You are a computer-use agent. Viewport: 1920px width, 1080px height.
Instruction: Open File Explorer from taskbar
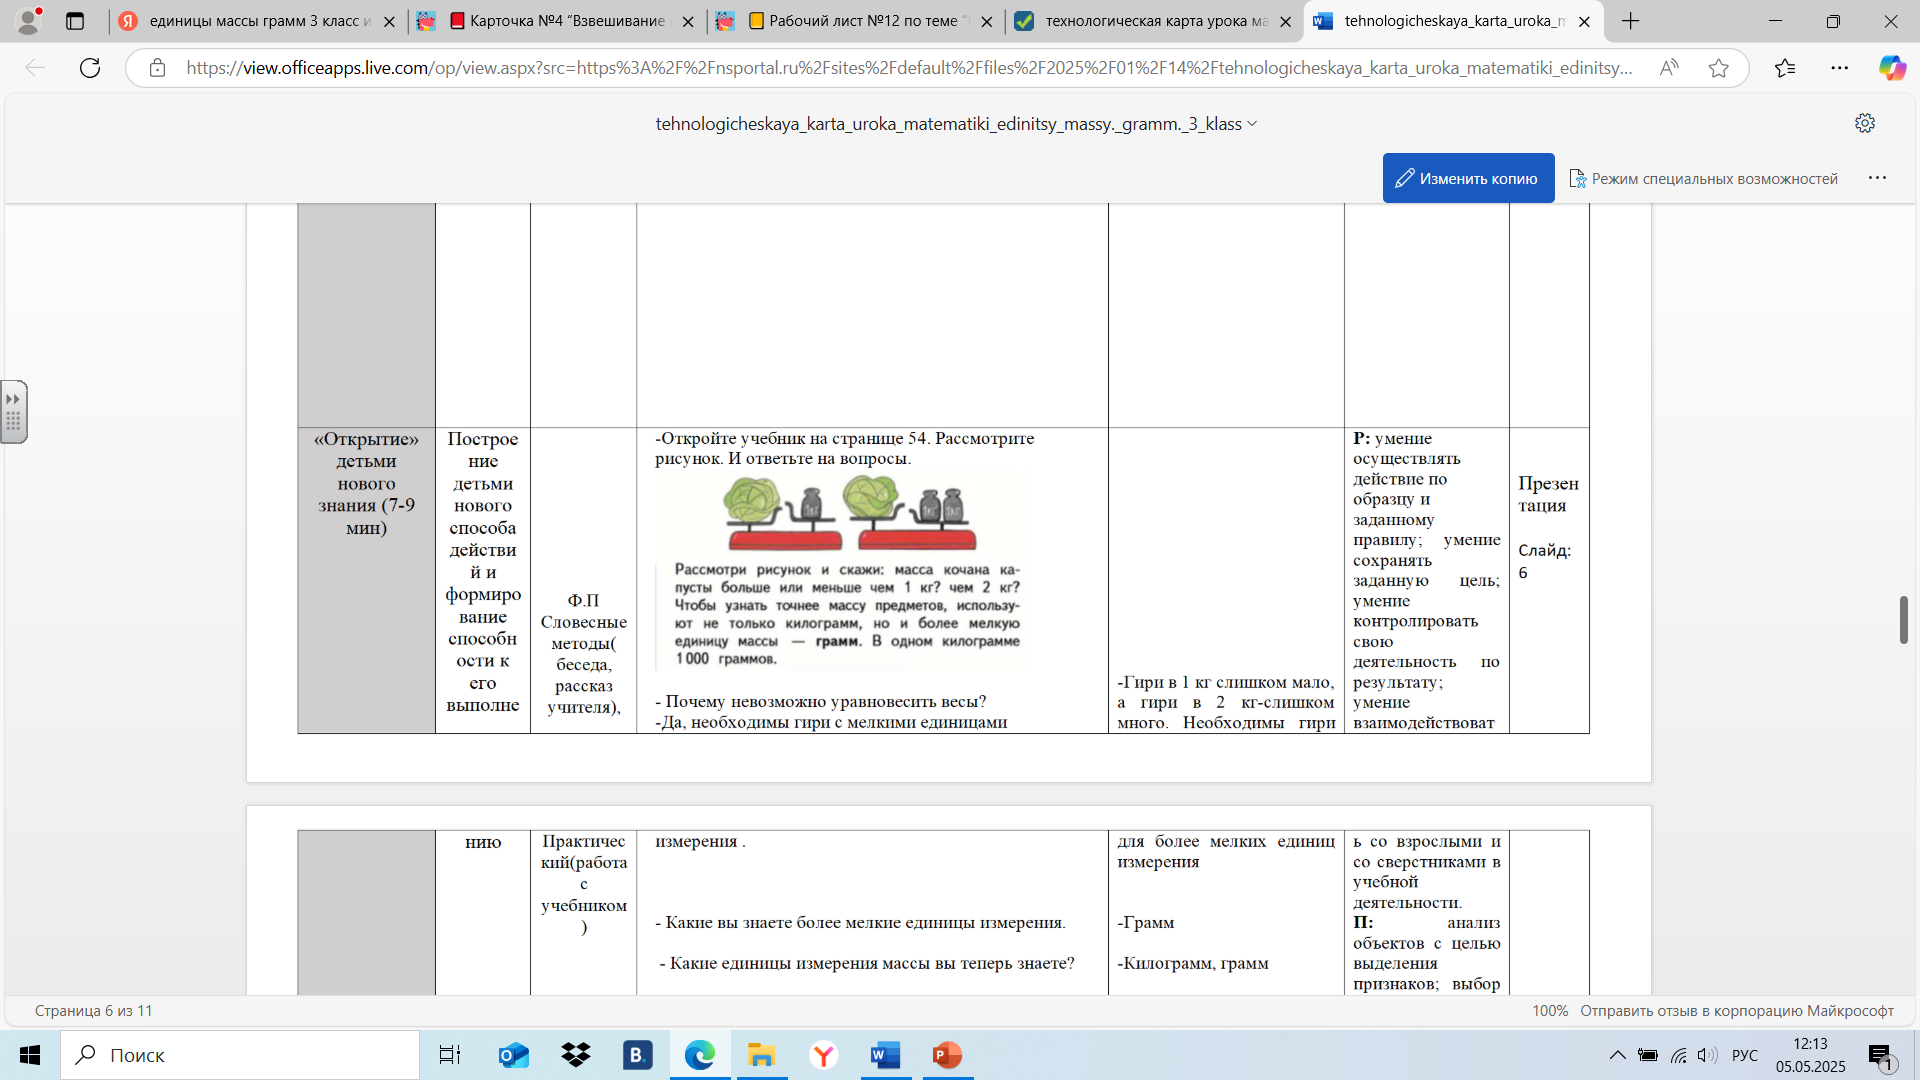point(761,1055)
